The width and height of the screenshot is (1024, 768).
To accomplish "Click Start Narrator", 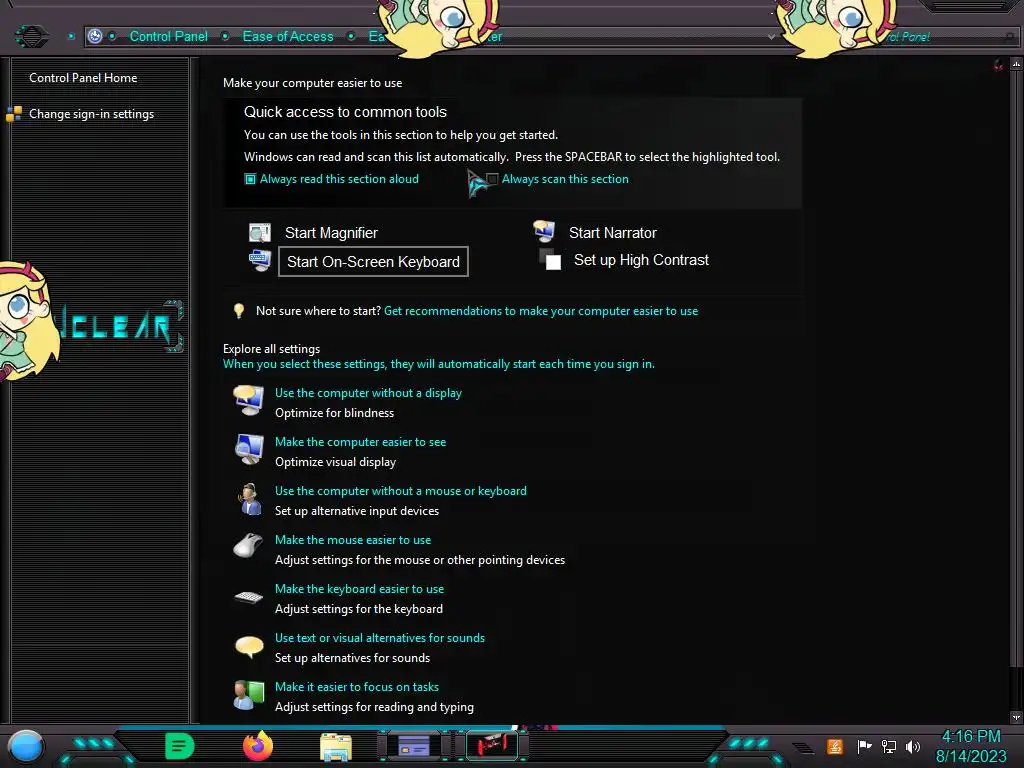I will tap(613, 233).
